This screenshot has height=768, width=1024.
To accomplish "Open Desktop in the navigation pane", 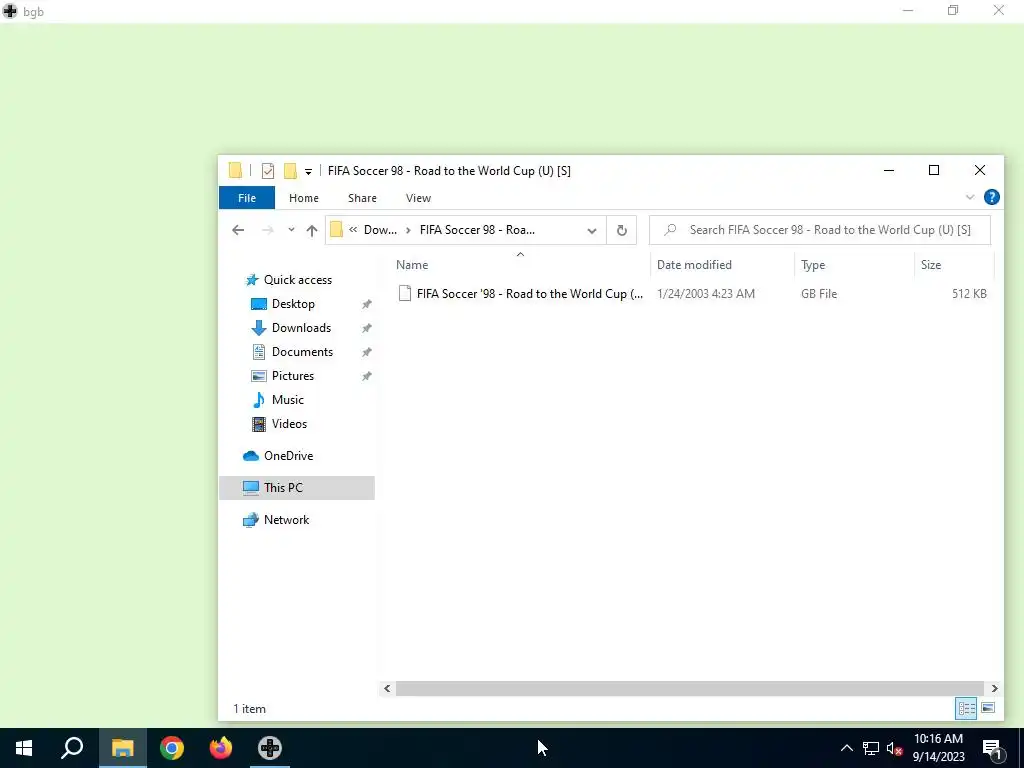I will click(x=293, y=304).
